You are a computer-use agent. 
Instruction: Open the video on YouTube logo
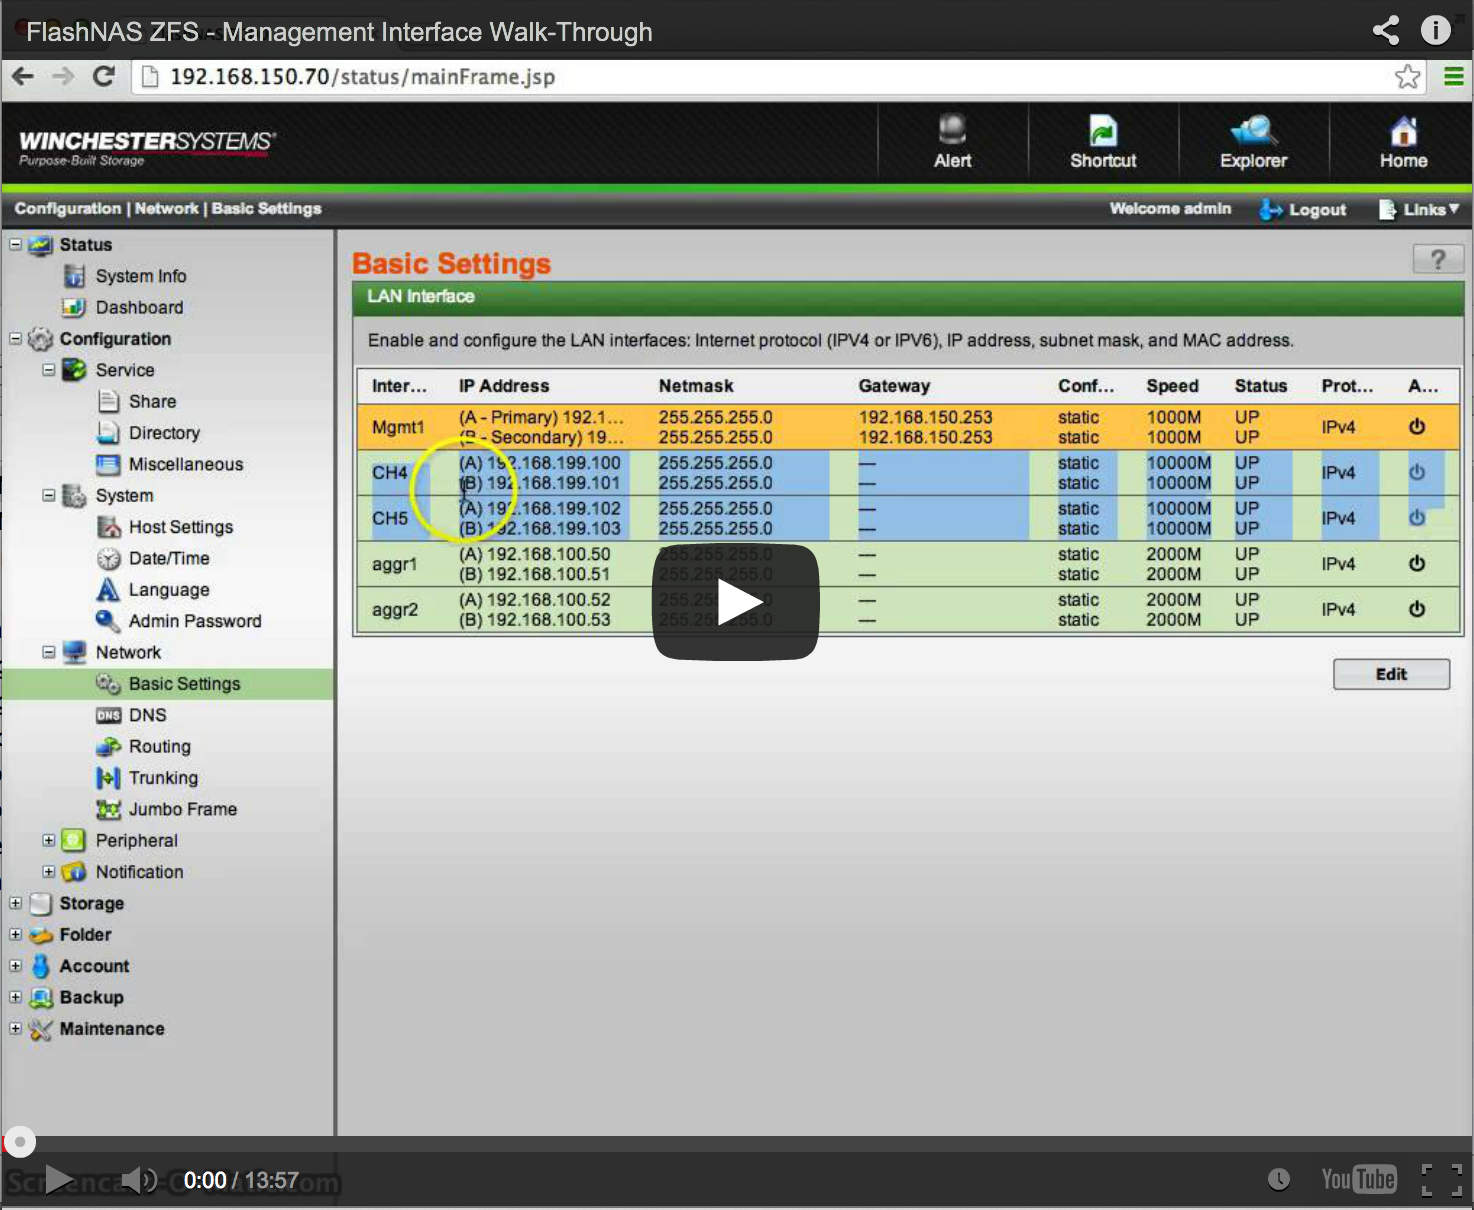(x=1358, y=1180)
